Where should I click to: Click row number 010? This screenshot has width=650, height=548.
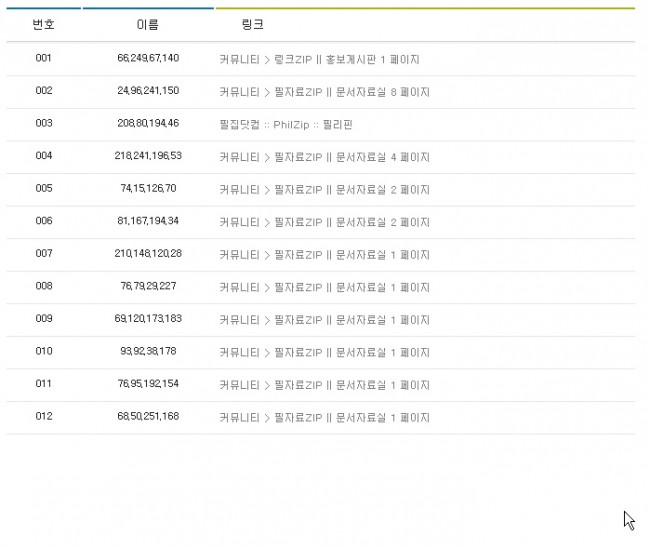[x=44, y=351]
